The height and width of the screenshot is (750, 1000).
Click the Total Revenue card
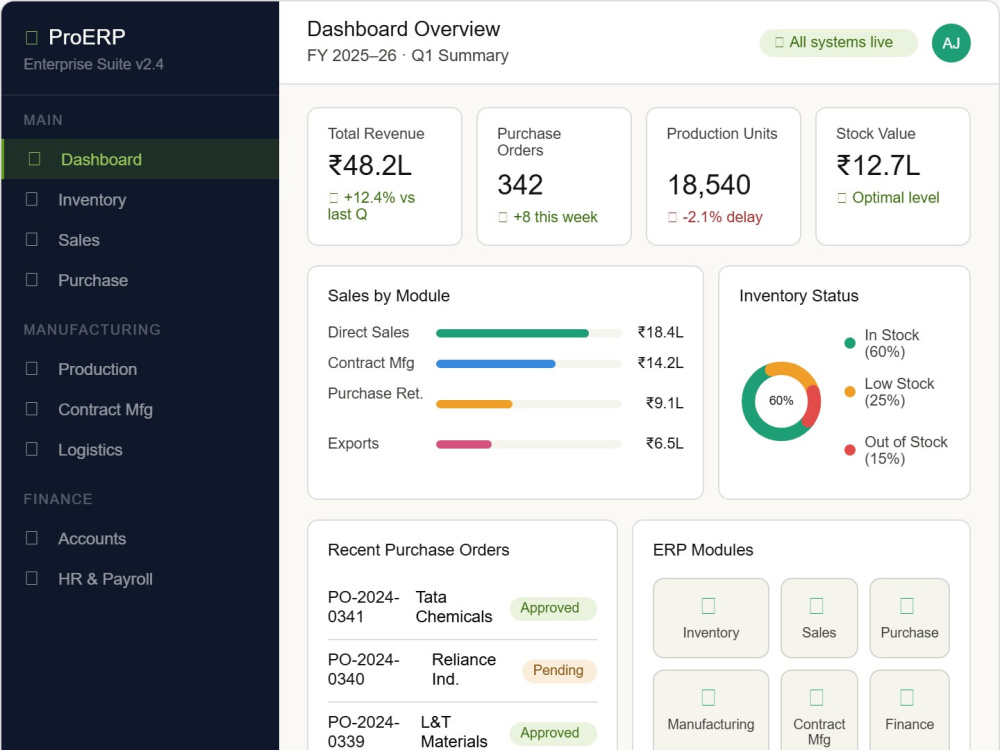point(385,176)
